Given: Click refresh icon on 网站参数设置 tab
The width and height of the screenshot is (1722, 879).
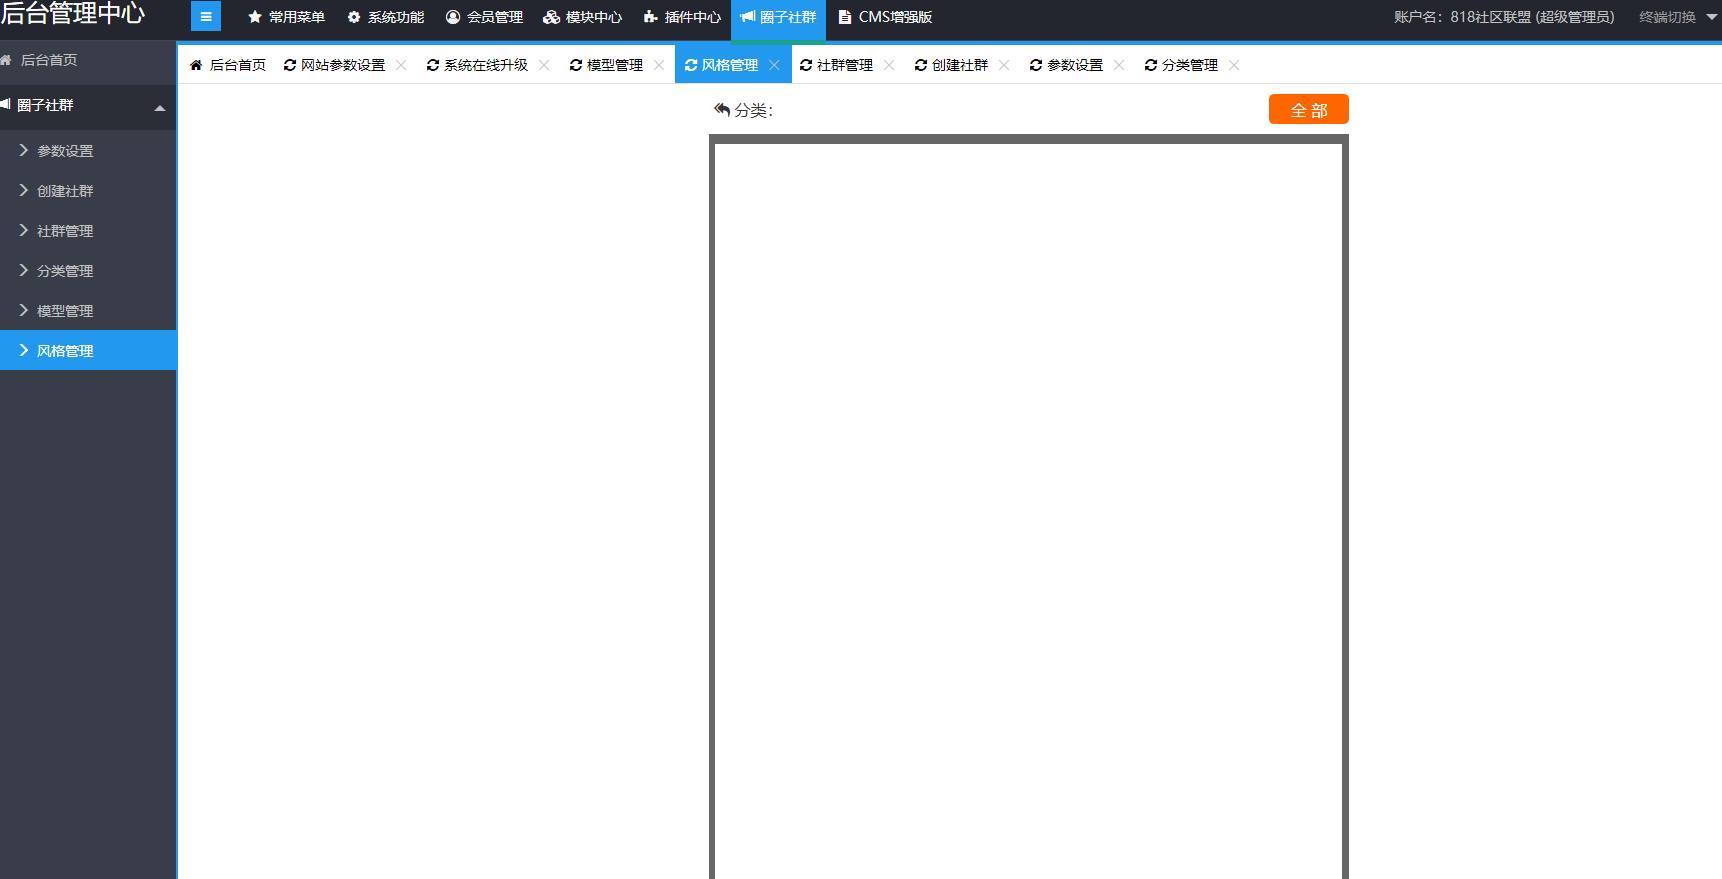Looking at the screenshot, I should pyautogui.click(x=290, y=65).
